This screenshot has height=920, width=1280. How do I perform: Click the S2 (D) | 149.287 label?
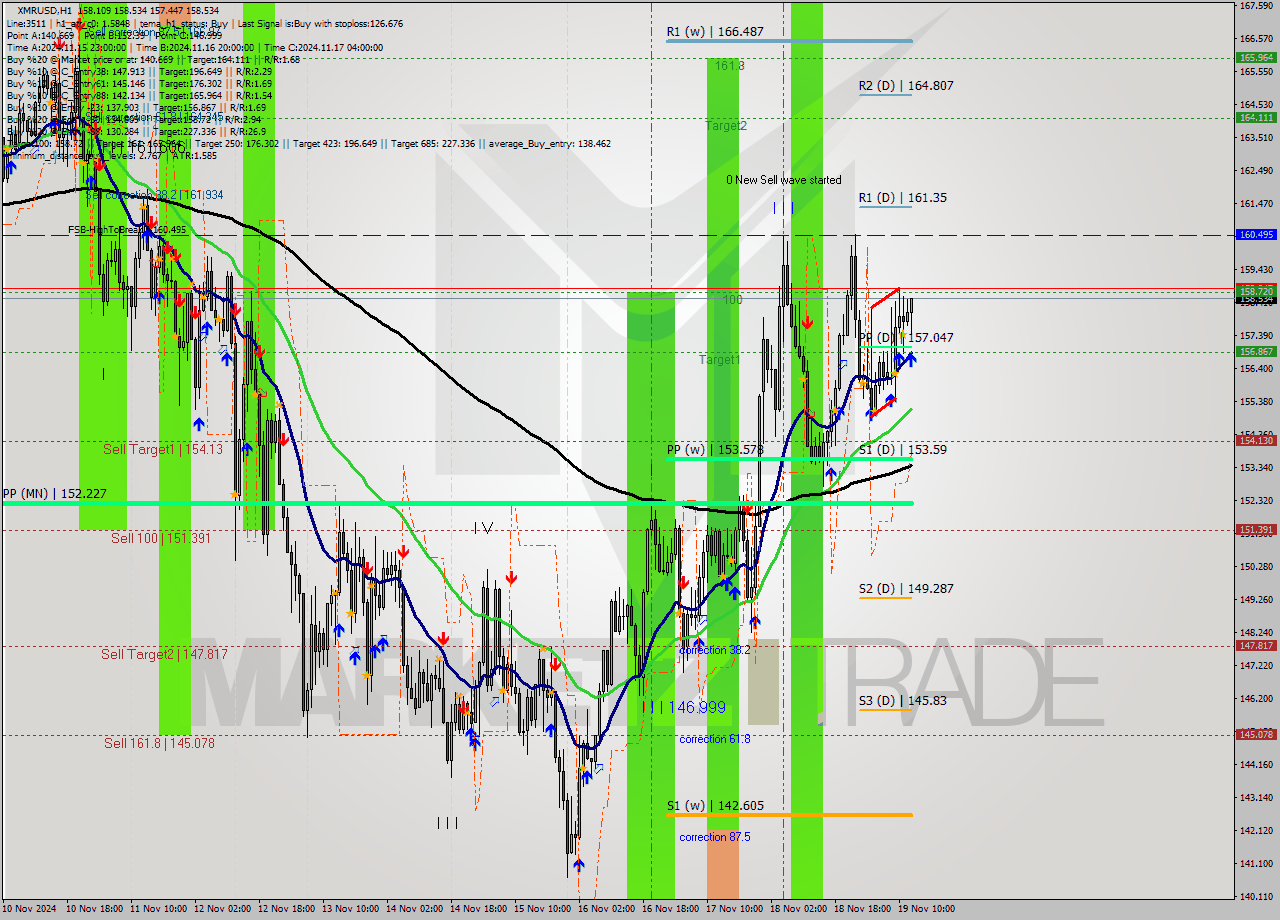pos(906,589)
